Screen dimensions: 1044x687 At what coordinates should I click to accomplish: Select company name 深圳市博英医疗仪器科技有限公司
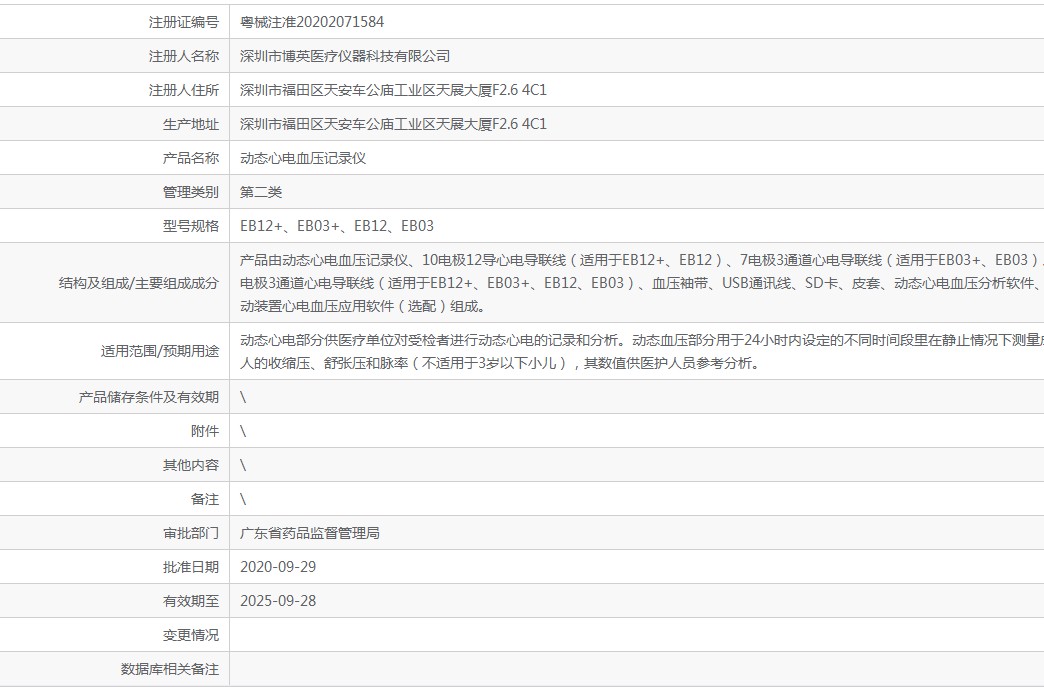click(x=345, y=56)
